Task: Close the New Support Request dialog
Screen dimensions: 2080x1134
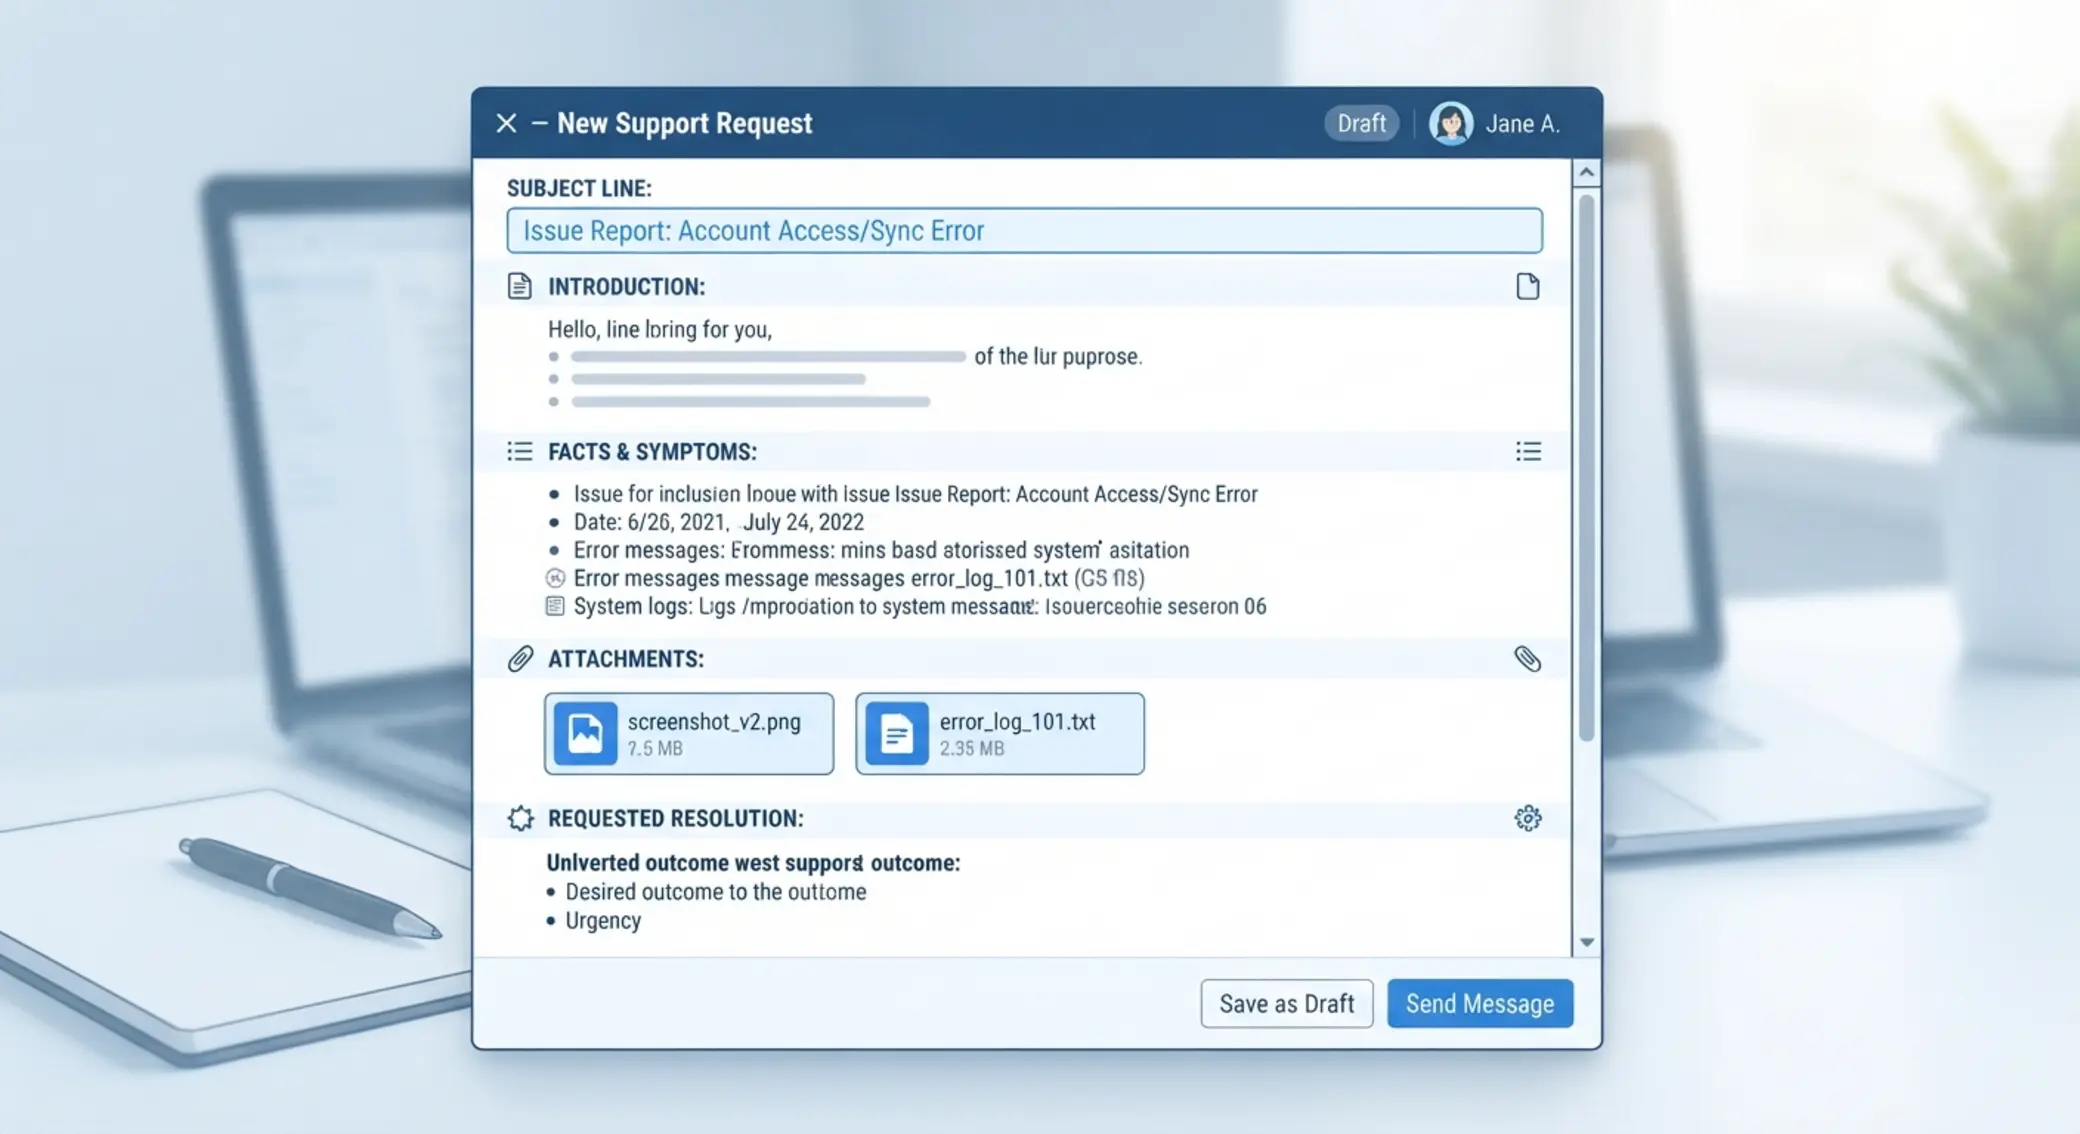Action: 506,123
